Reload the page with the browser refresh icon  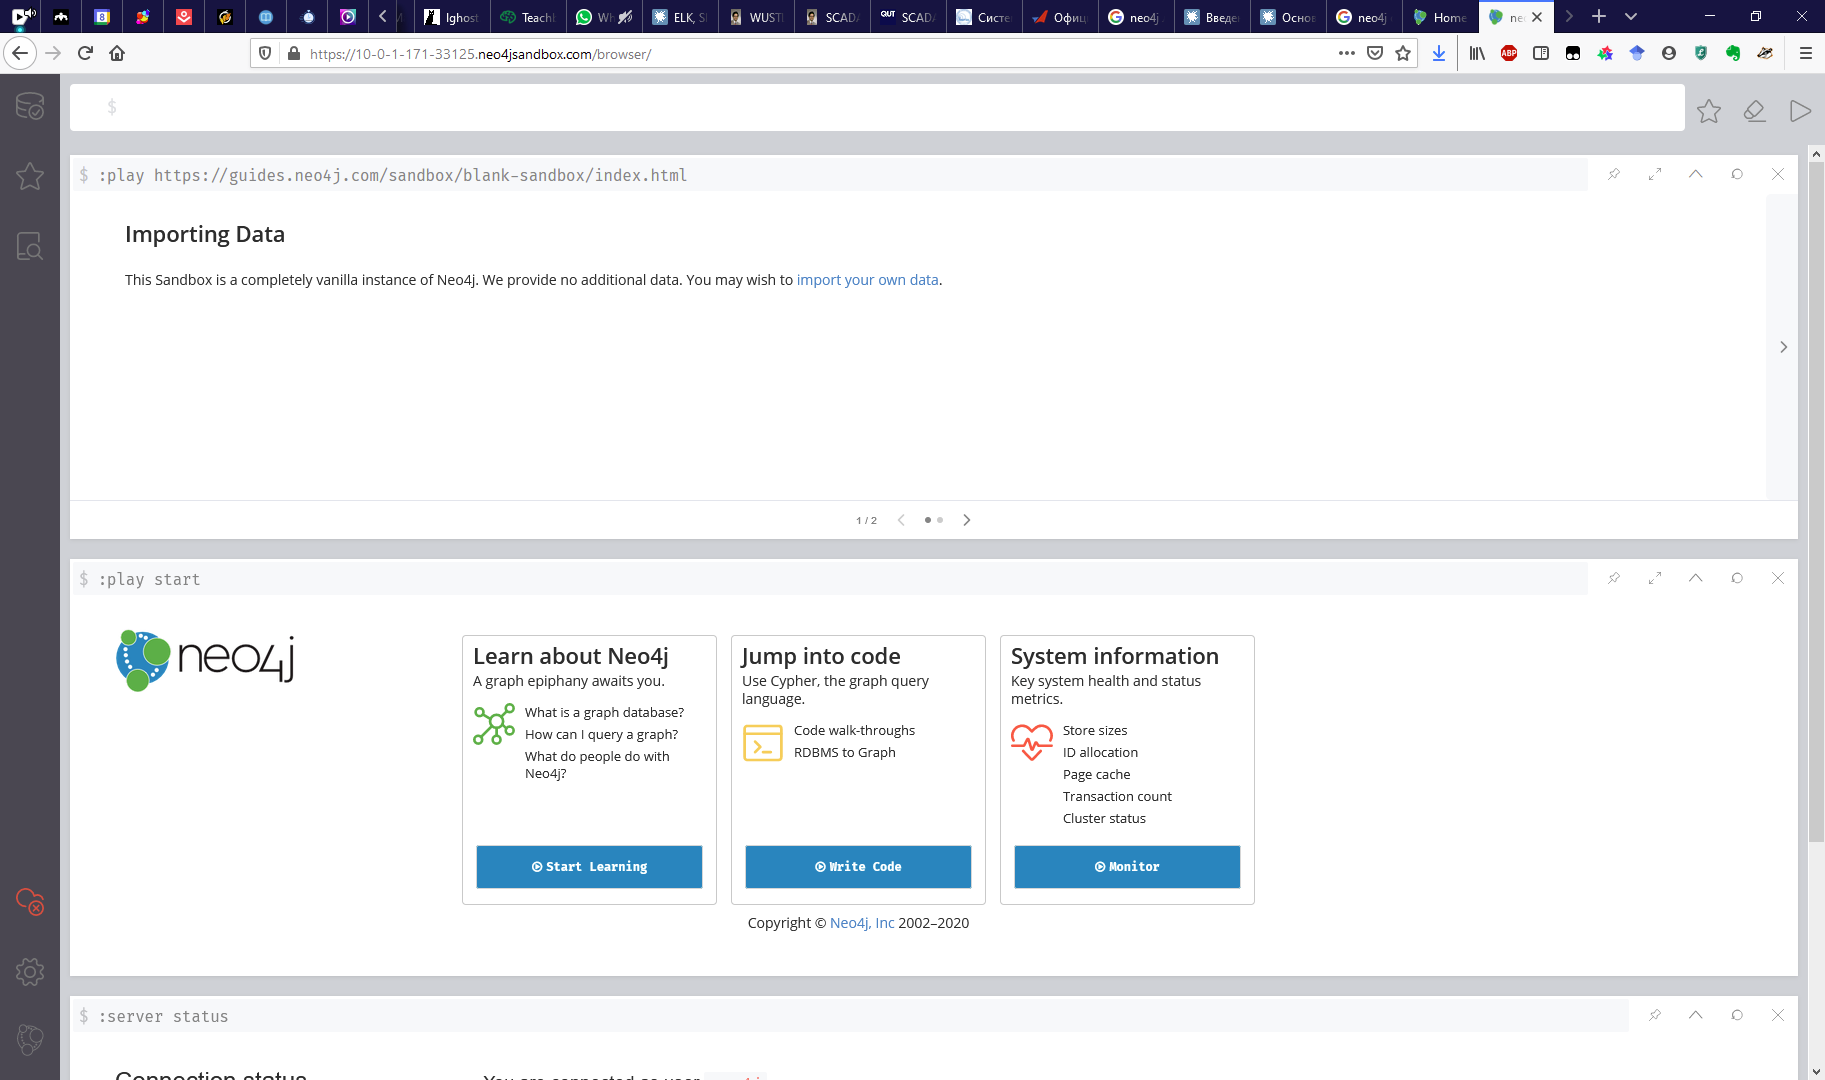pyautogui.click(x=85, y=54)
